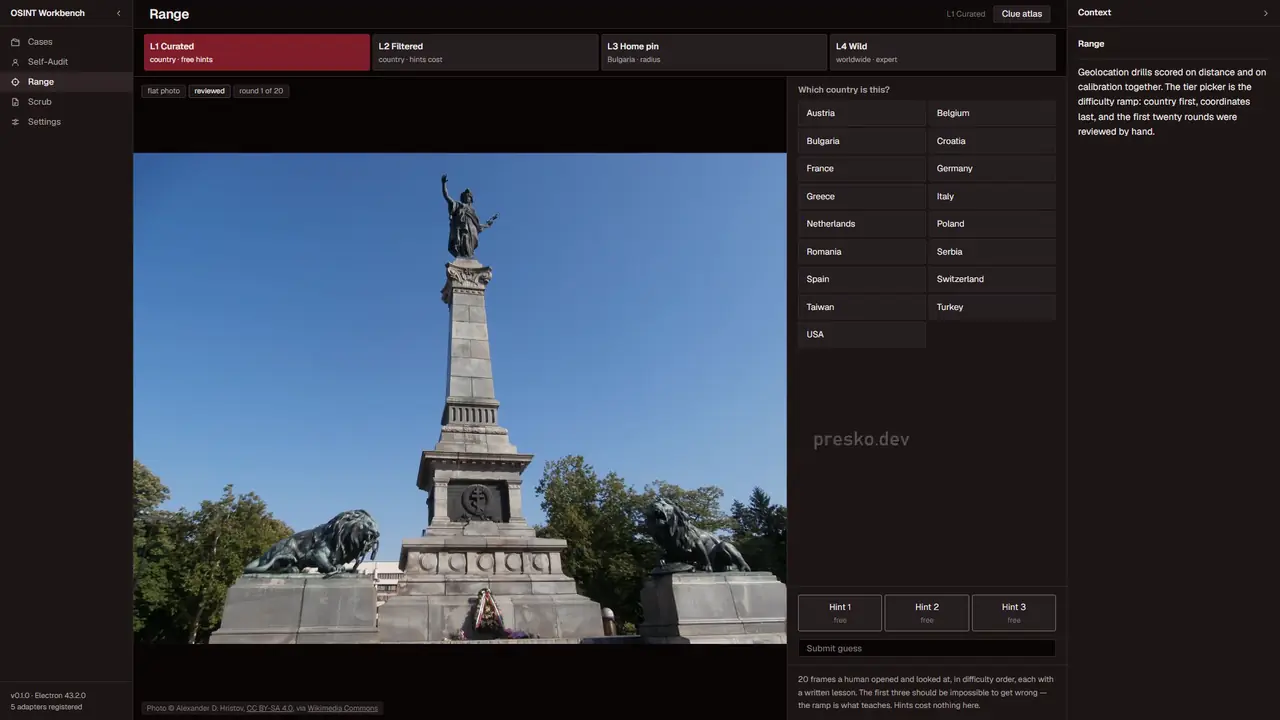Image resolution: width=1280 pixels, height=720 pixels.
Task: Choose Bulgaria as the answer
Action: 862,141
